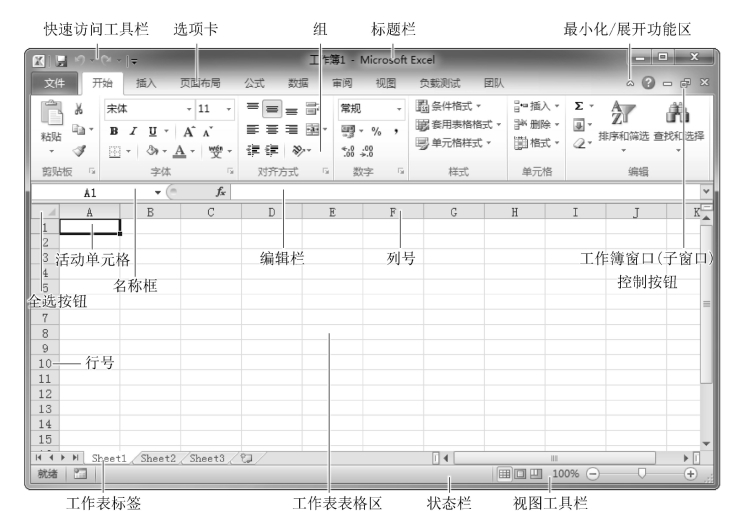
Task: Click 查找和选择 find and select button
Action: (679, 127)
